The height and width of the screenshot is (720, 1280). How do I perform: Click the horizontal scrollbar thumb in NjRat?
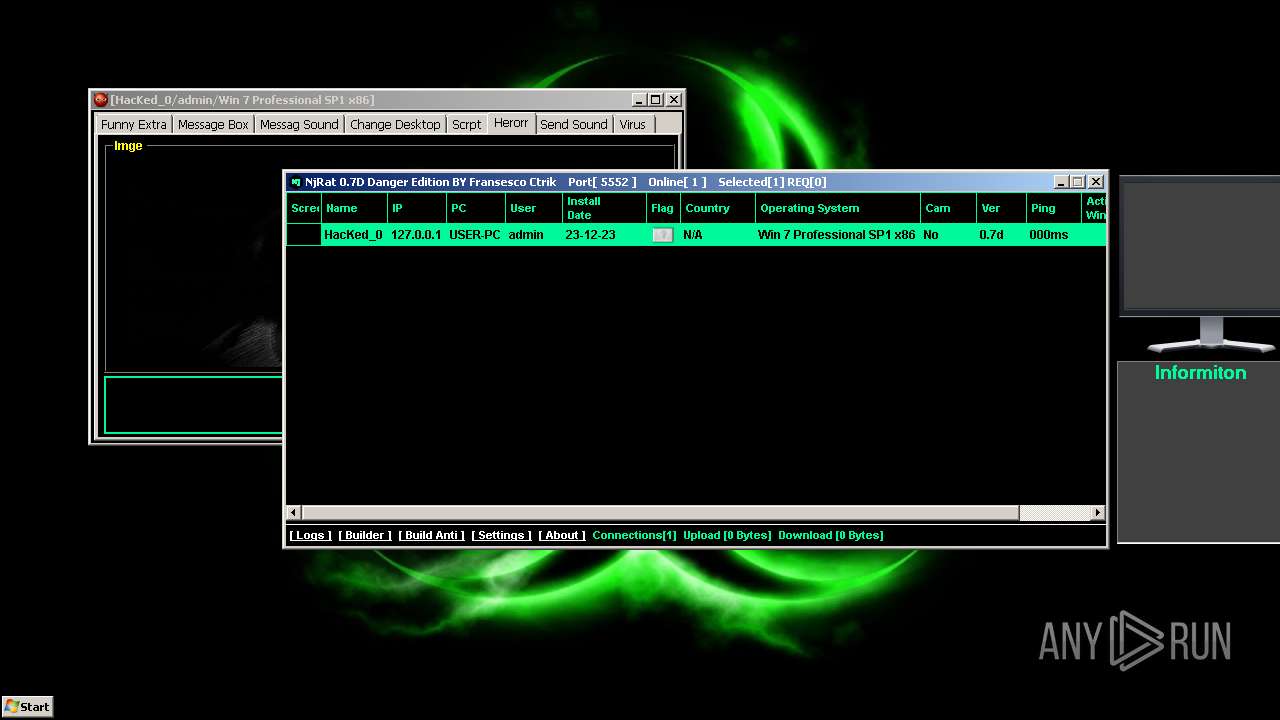coord(660,513)
